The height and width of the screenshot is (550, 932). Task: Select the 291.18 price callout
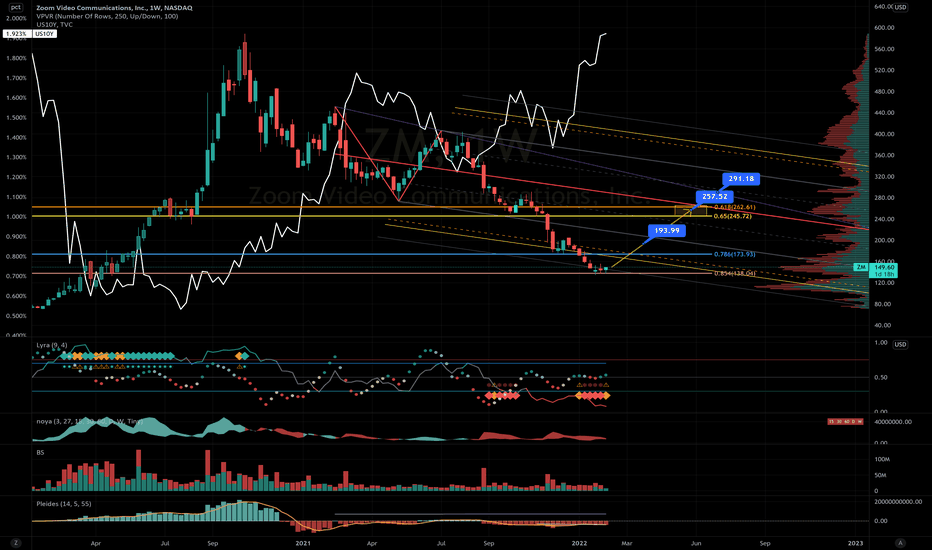click(x=741, y=178)
